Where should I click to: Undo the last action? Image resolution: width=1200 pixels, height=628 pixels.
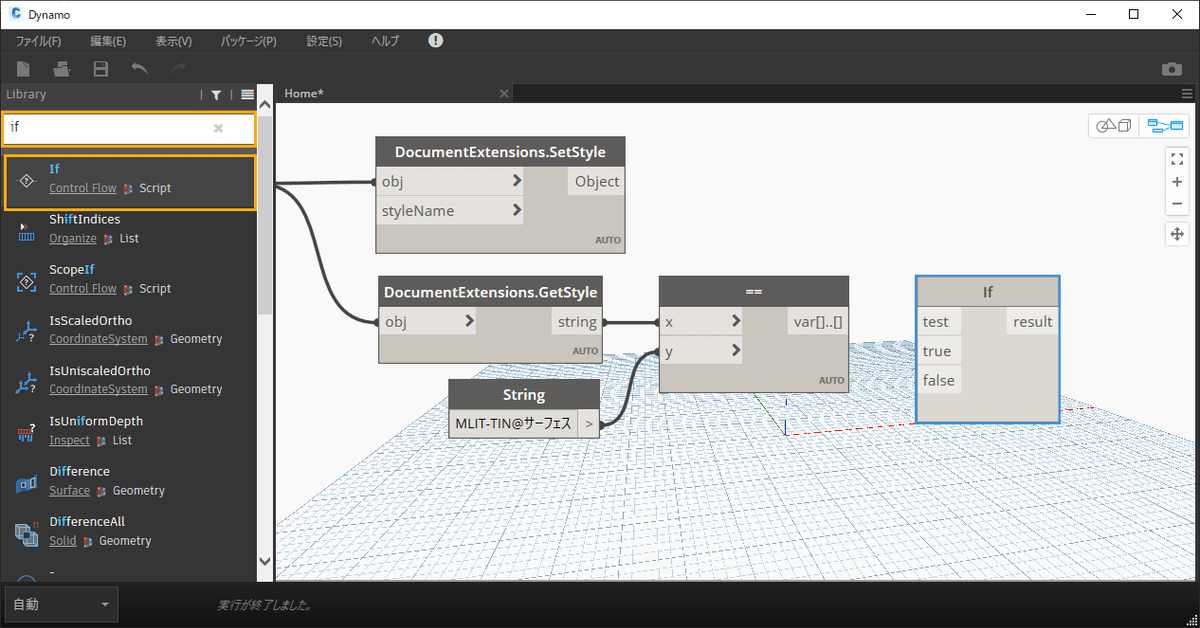point(139,69)
